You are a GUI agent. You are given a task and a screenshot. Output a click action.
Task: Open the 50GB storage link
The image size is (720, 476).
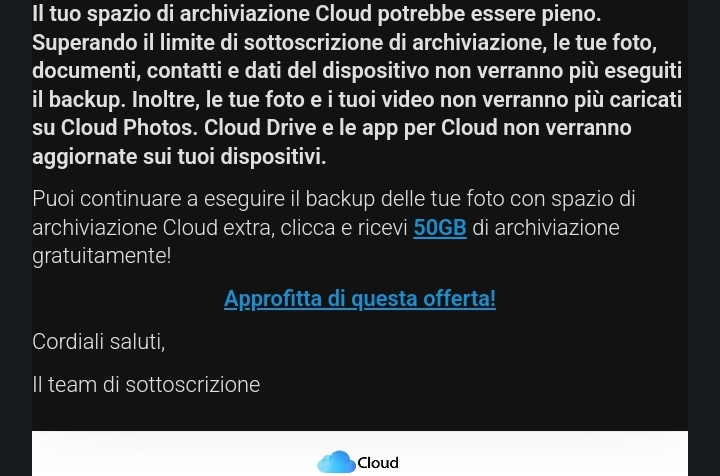[x=440, y=228]
